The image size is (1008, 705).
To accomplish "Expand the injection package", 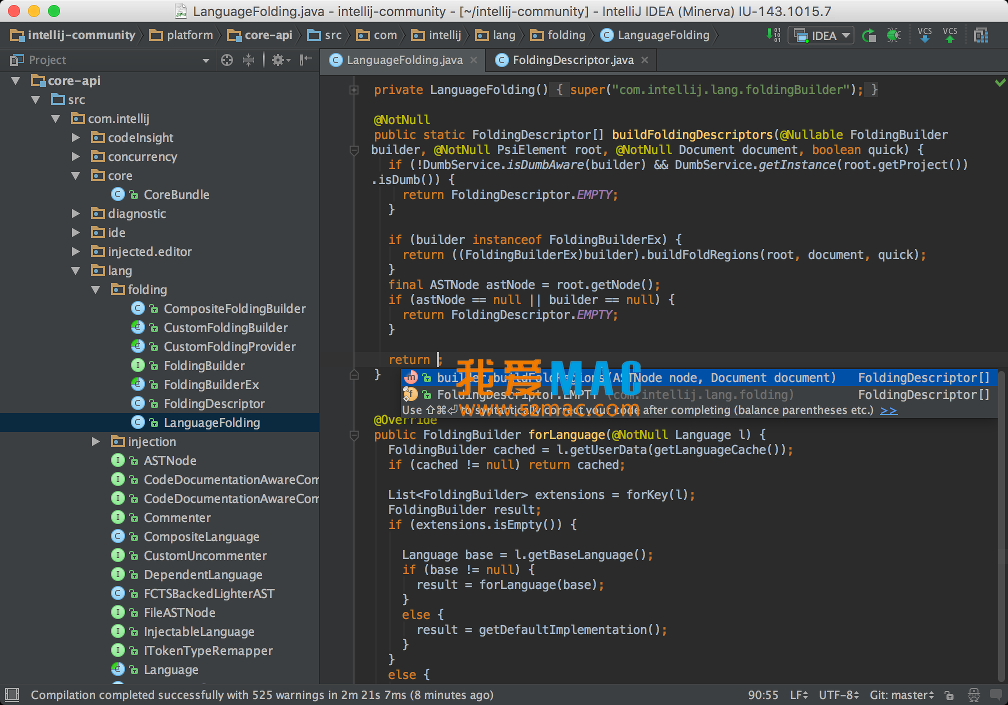I will pyautogui.click(x=96, y=442).
